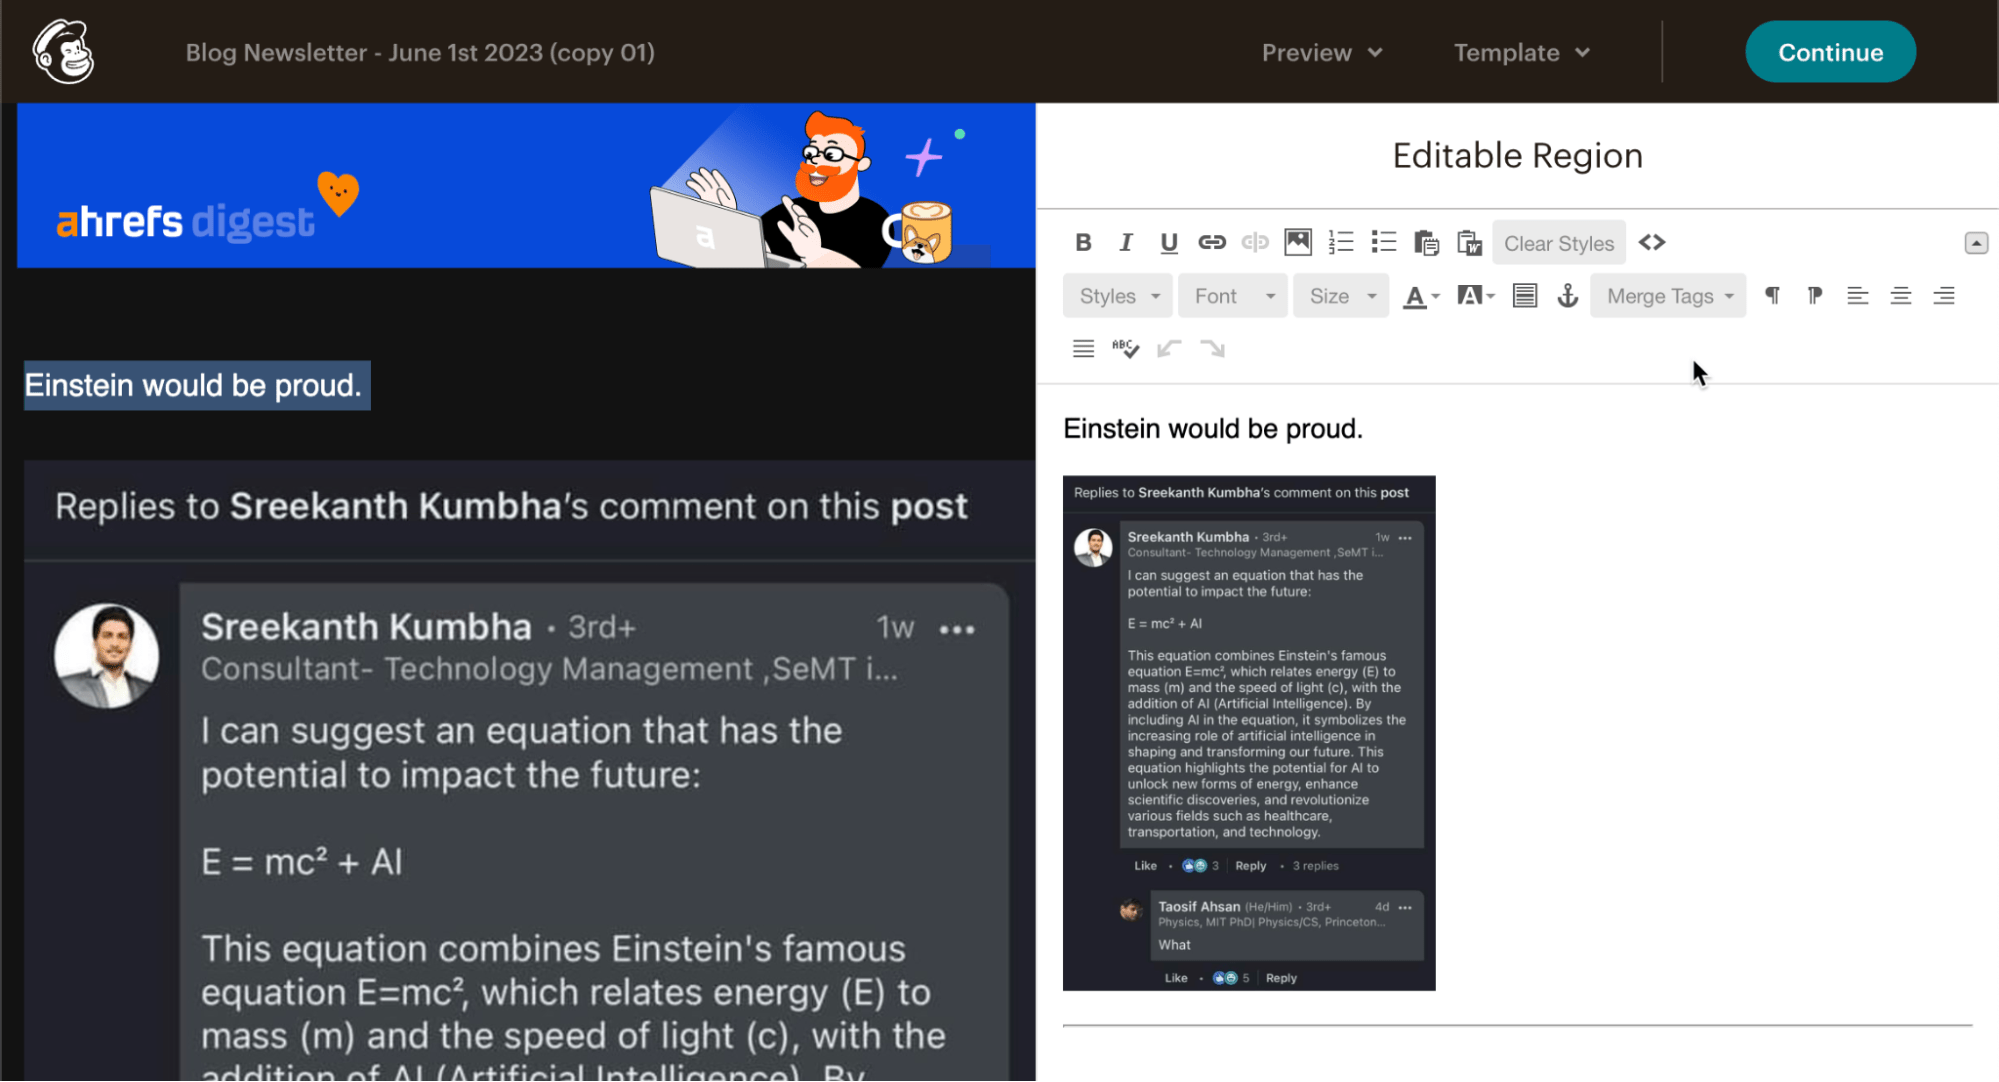This screenshot has height=1082, width=1999.
Task: Open the spell check tool
Action: coord(1125,349)
